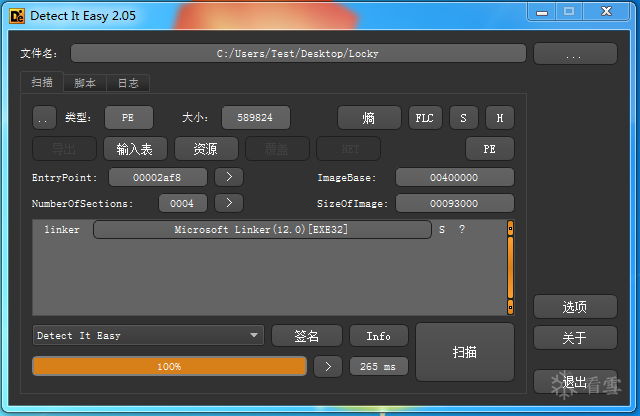Viewport: 640px width, 416px height.
Task: Click the Microsoft Linker(12.0)[EXE32] result
Action: (262, 229)
